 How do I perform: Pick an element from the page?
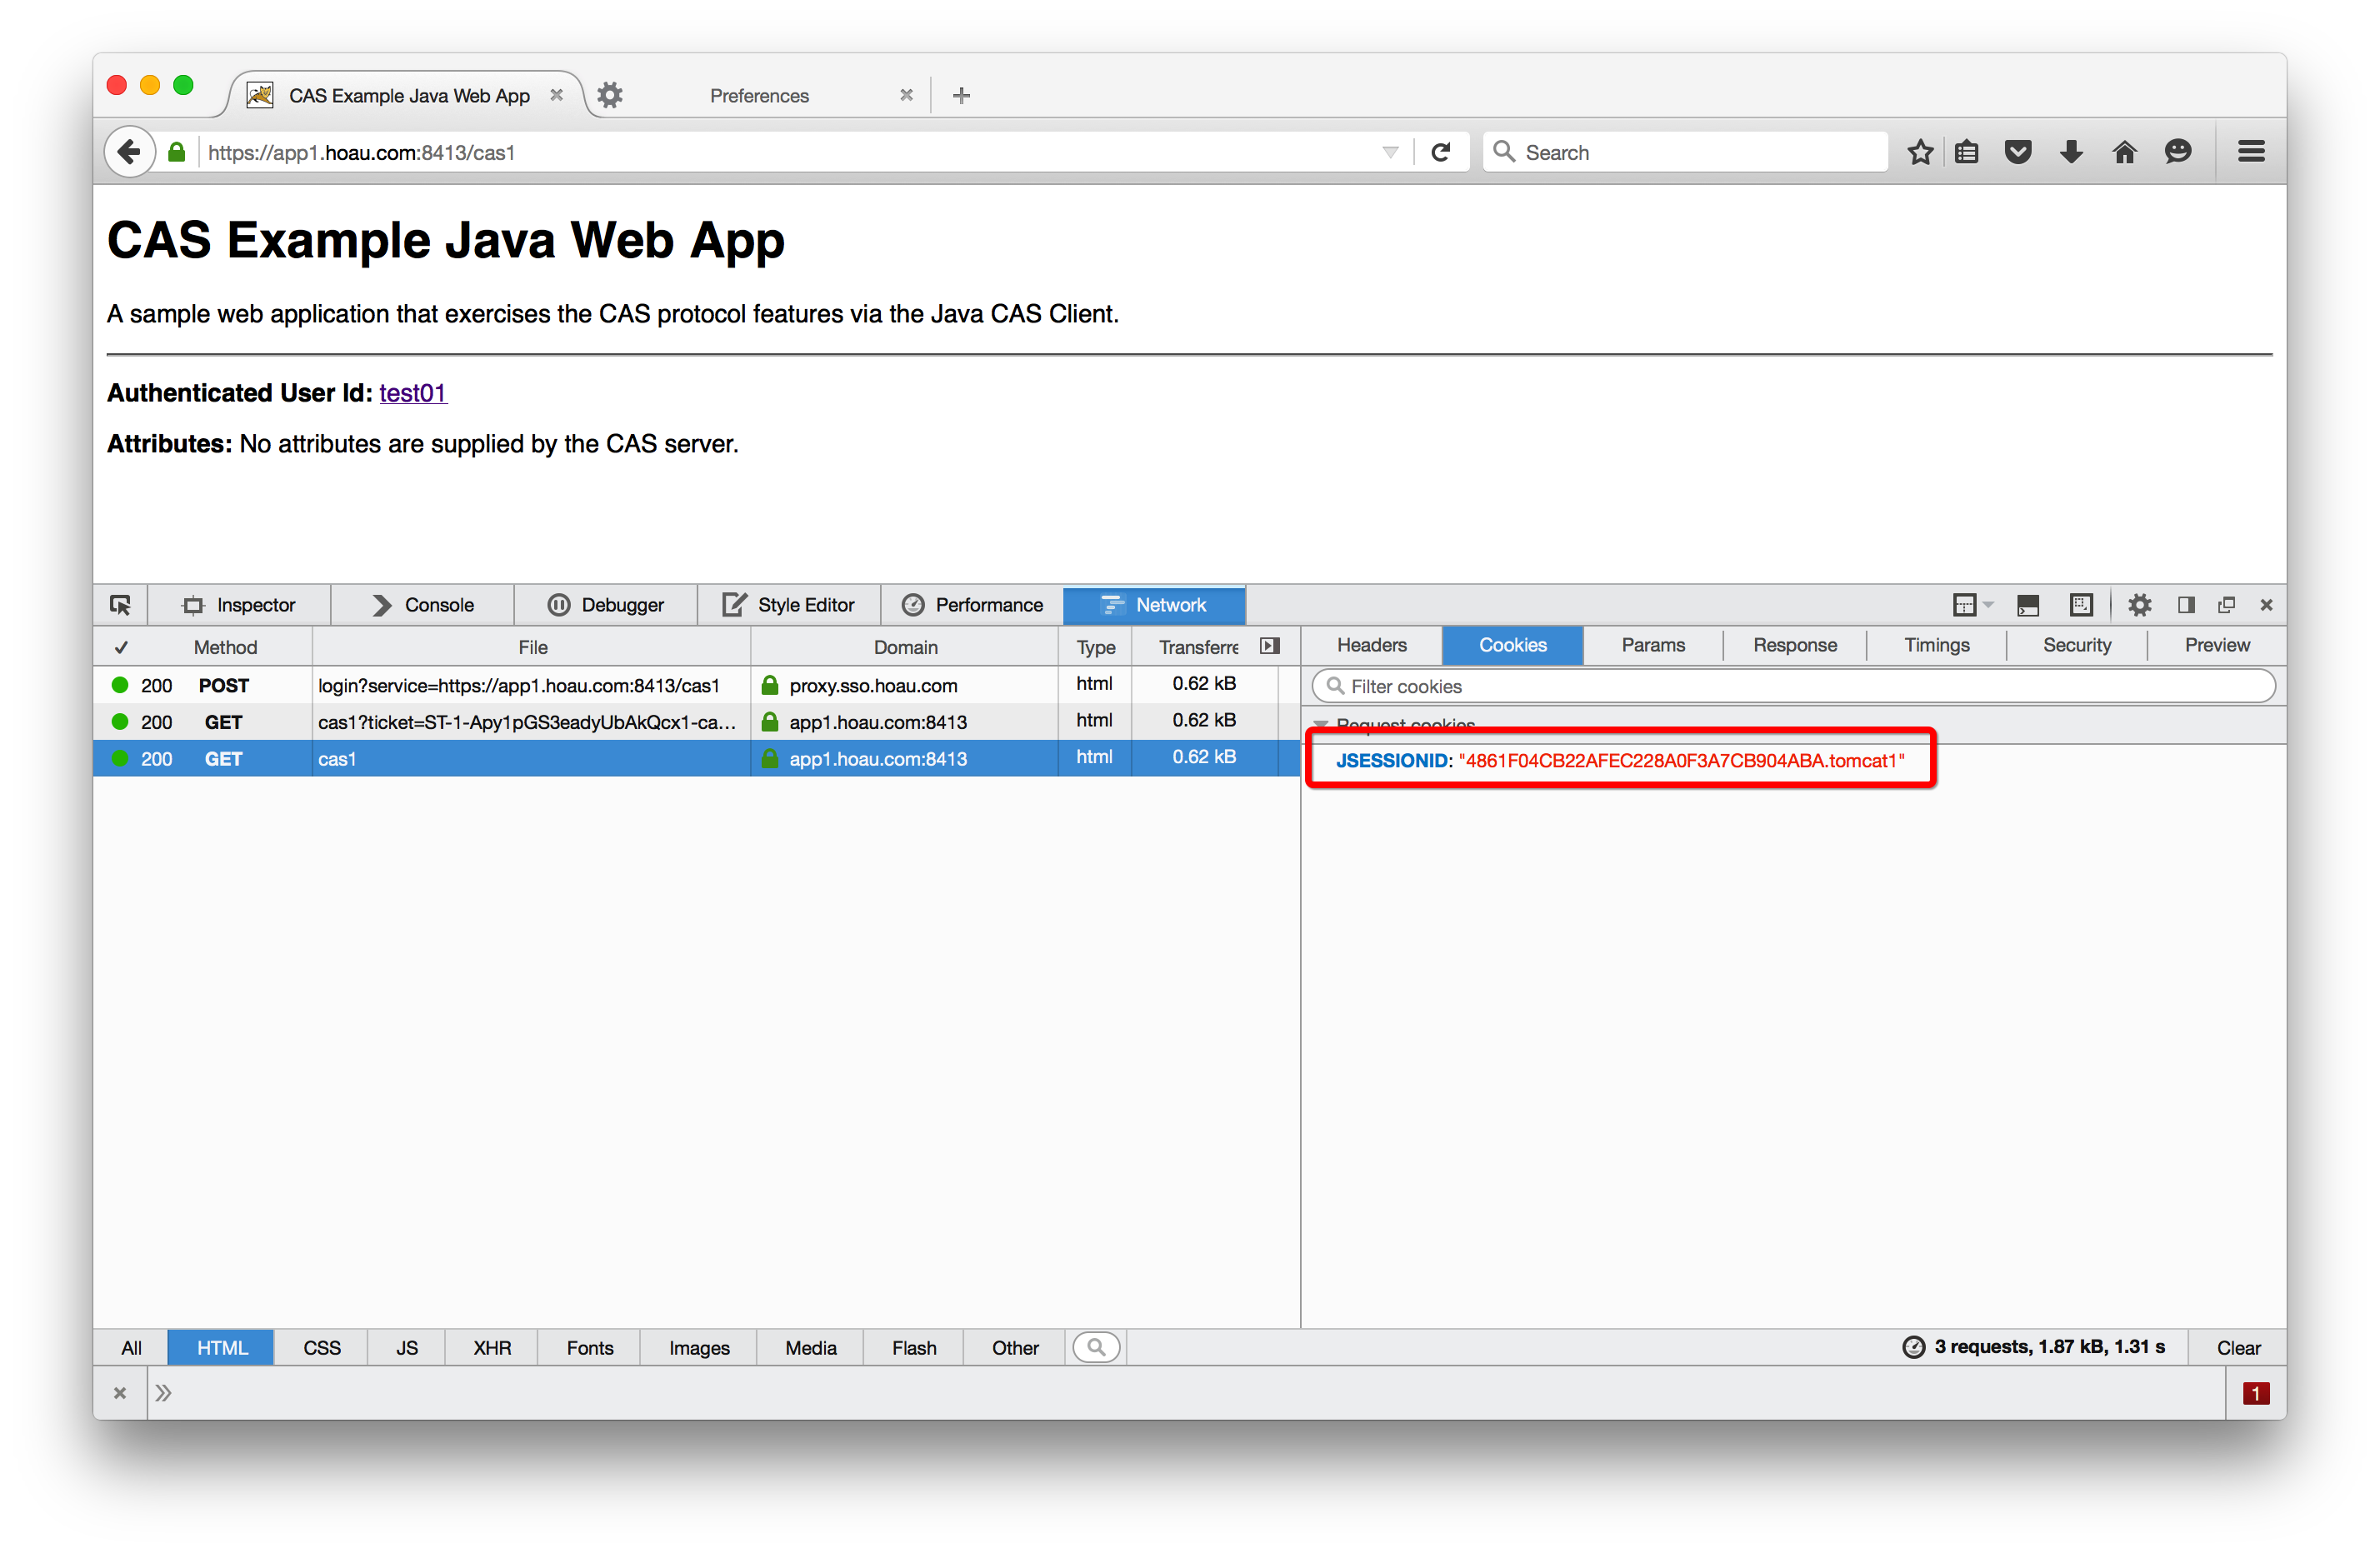pyautogui.click(x=120, y=605)
